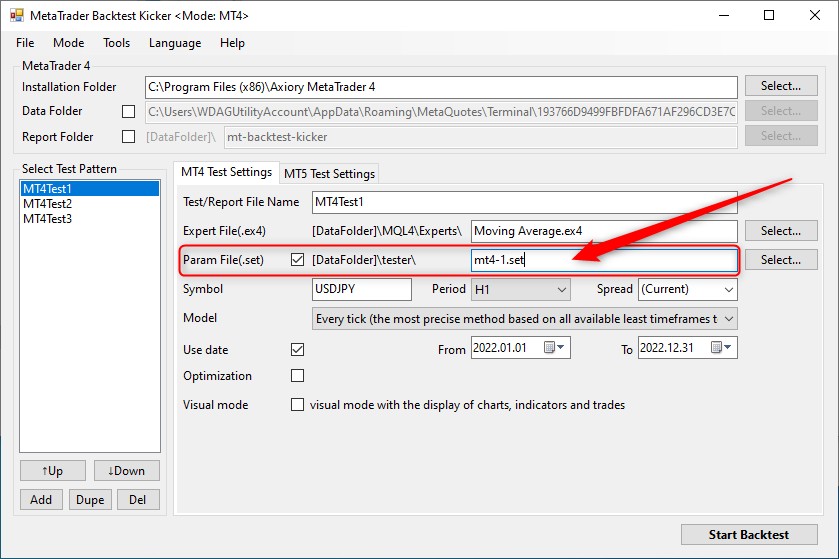Move the pattern up with the Up button
Viewport: 839px width, 559px height.
[x=53, y=471]
